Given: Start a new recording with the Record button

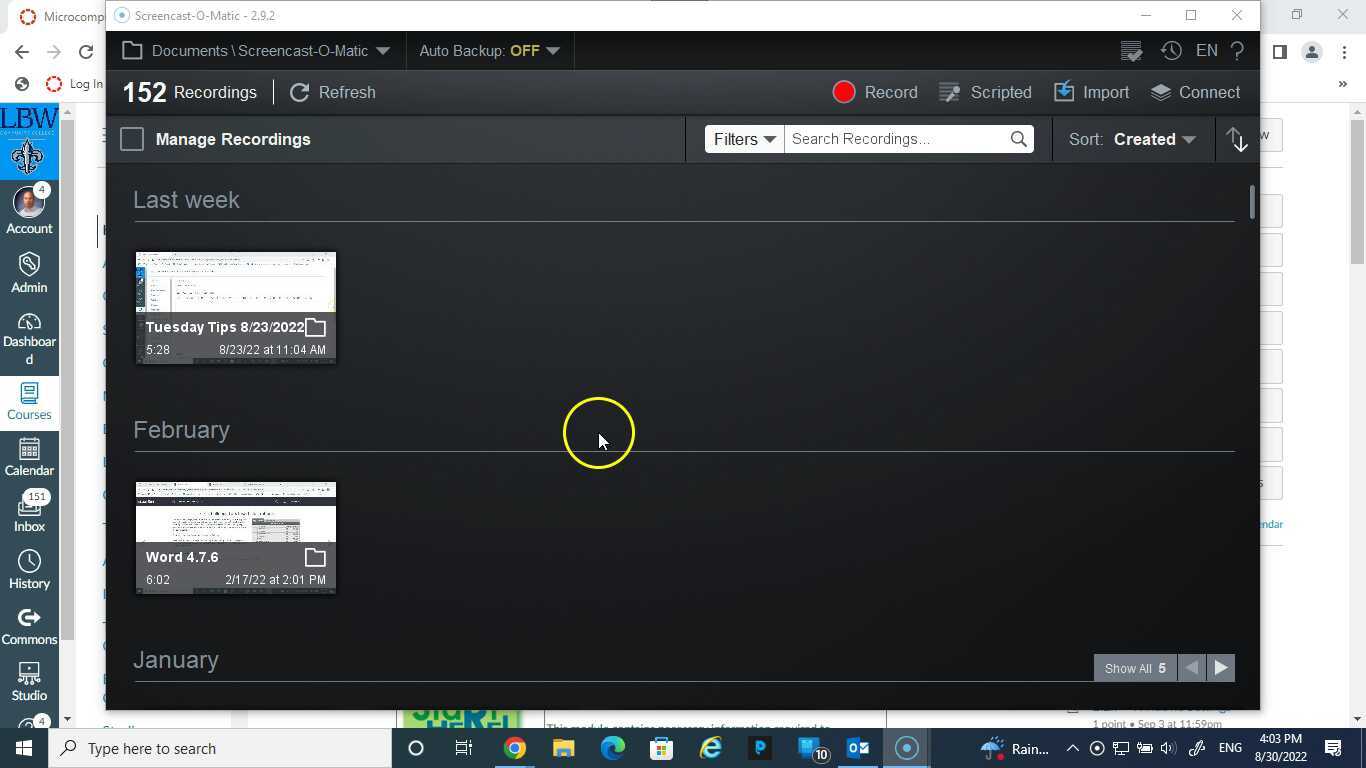Looking at the screenshot, I should click(875, 92).
